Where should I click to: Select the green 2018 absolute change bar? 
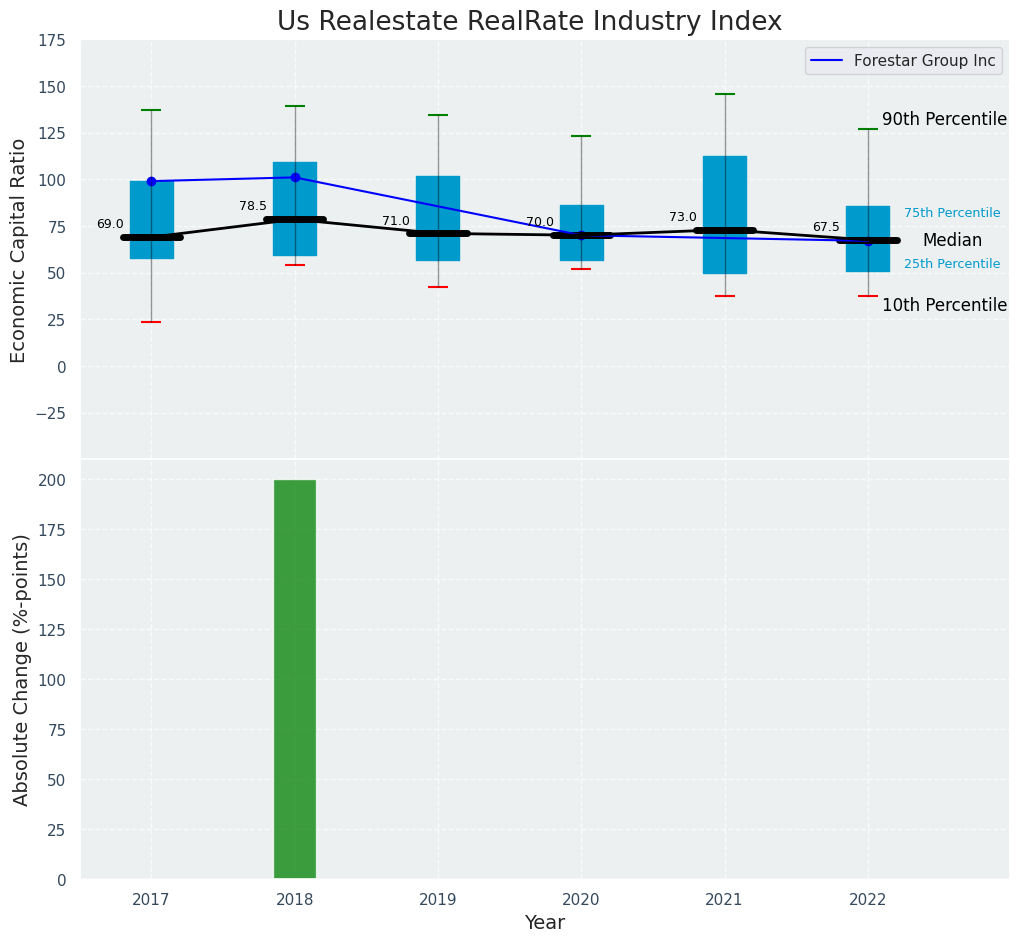pyautogui.click(x=295, y=679)
